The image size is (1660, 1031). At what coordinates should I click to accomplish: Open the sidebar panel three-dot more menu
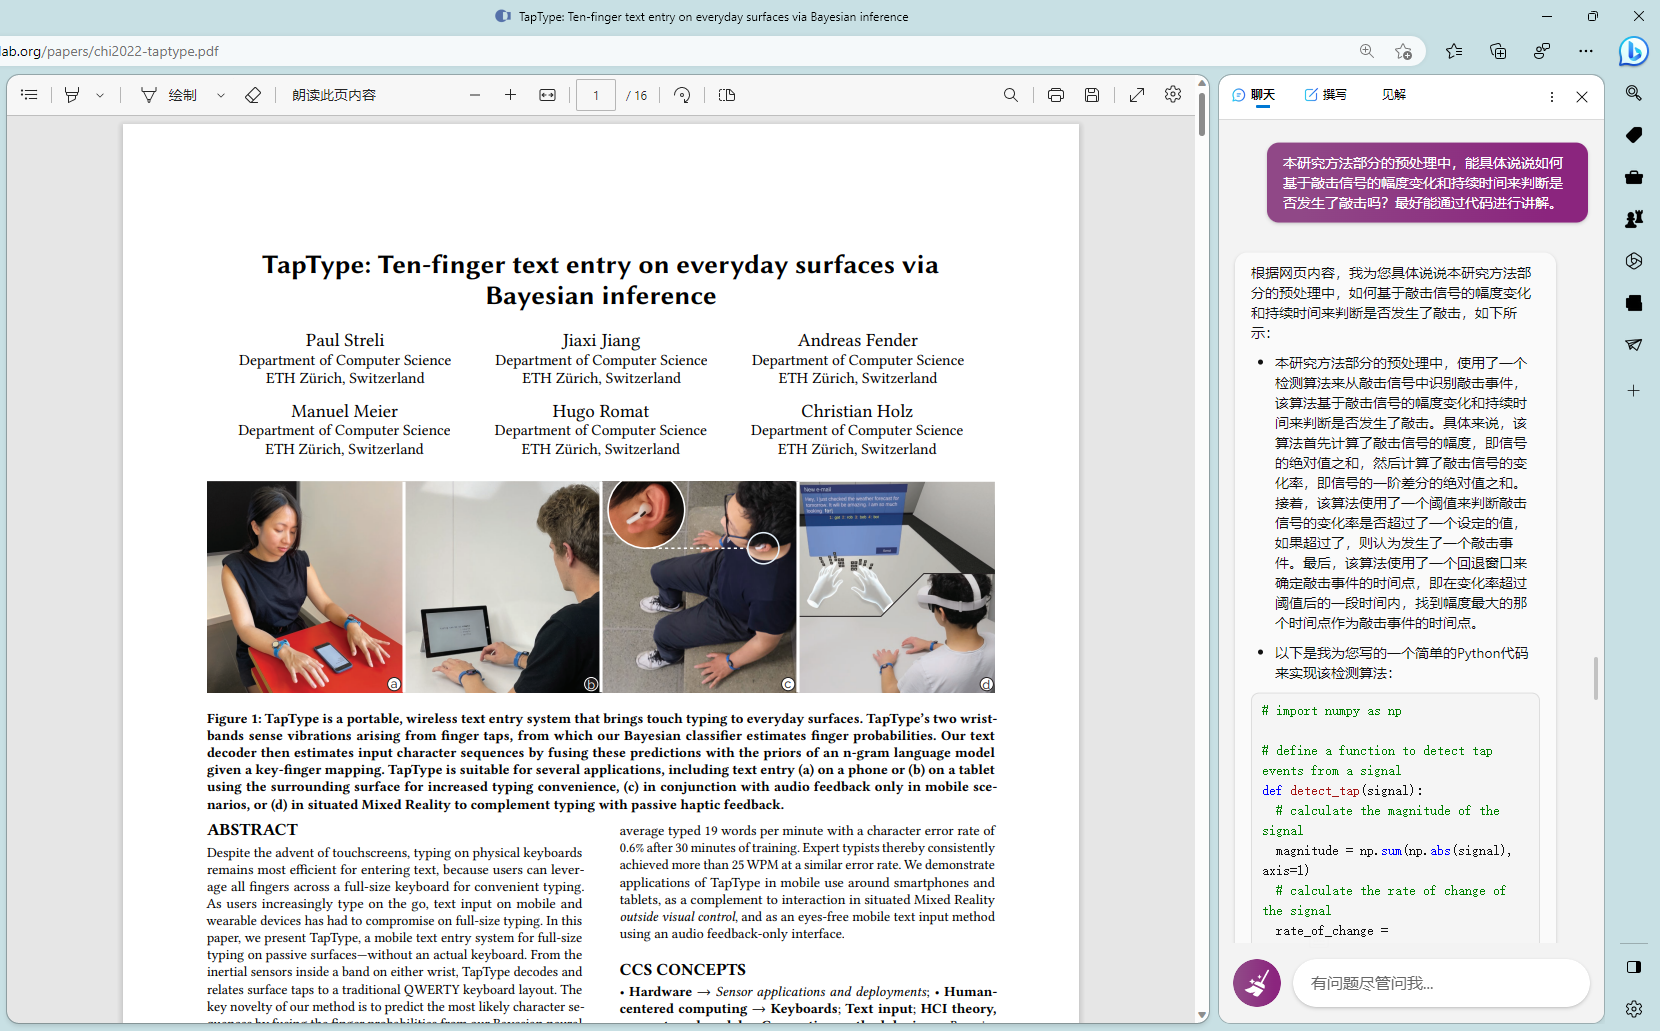coord(1551,97)
